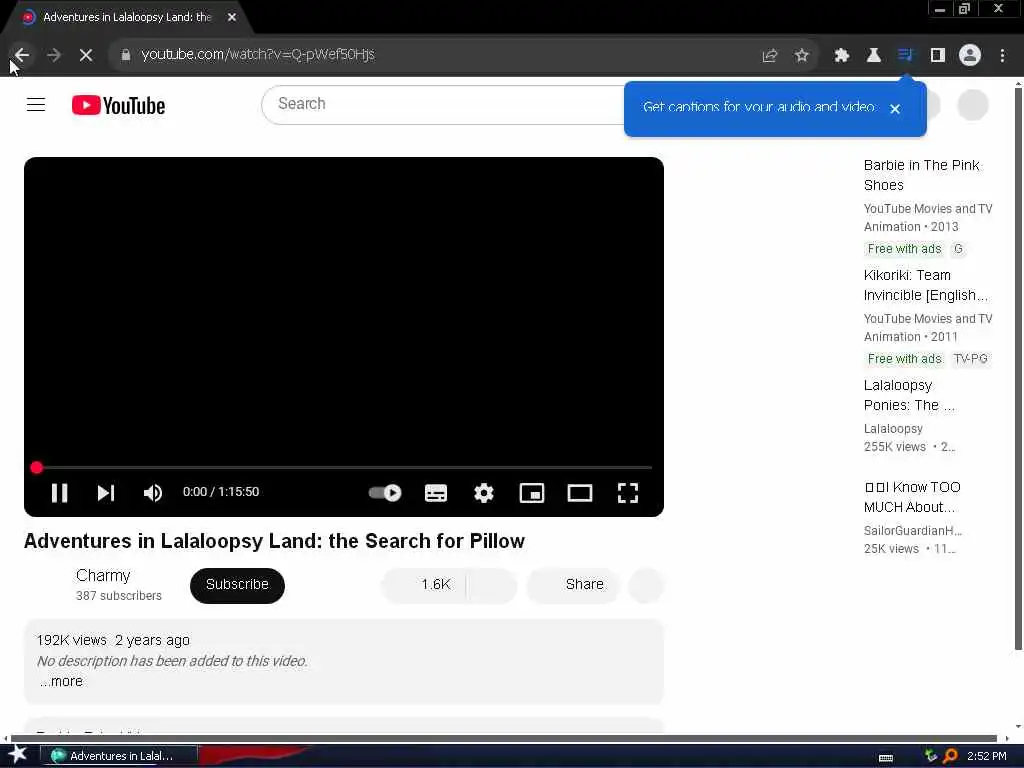
Task: Pause the video
Action: [x=59, y=492]
